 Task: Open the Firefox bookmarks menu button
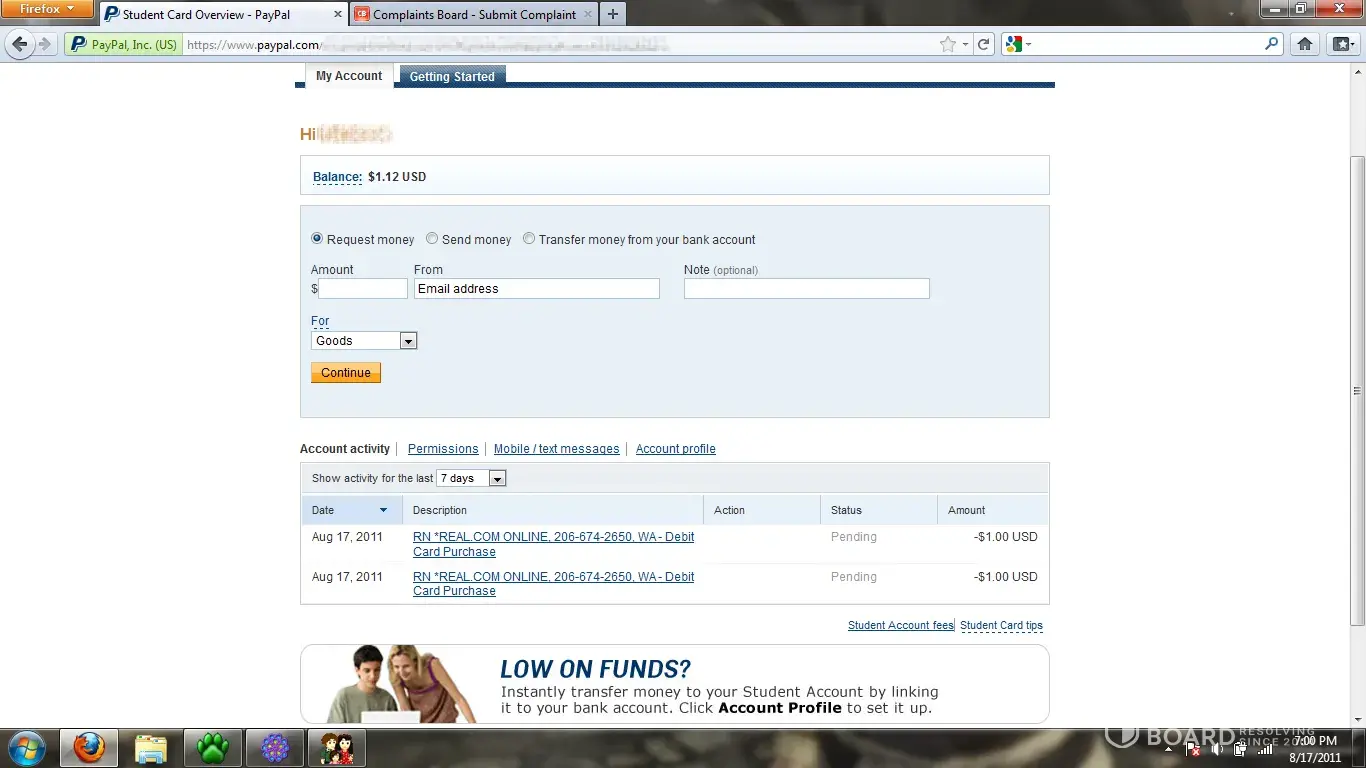[x=1341, y=44]
